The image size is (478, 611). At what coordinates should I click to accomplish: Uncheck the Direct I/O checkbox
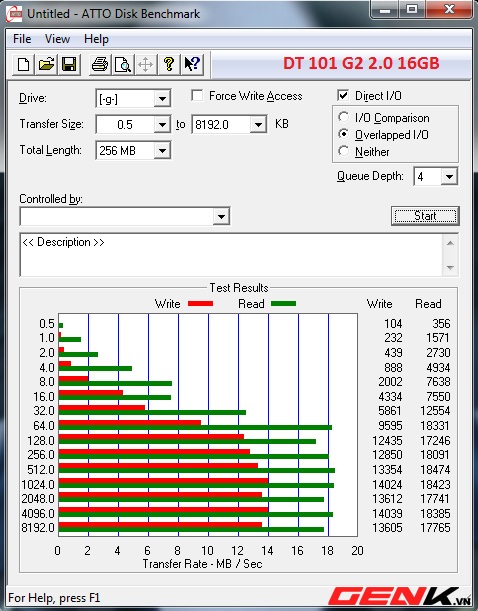click(x=343, y=95)
